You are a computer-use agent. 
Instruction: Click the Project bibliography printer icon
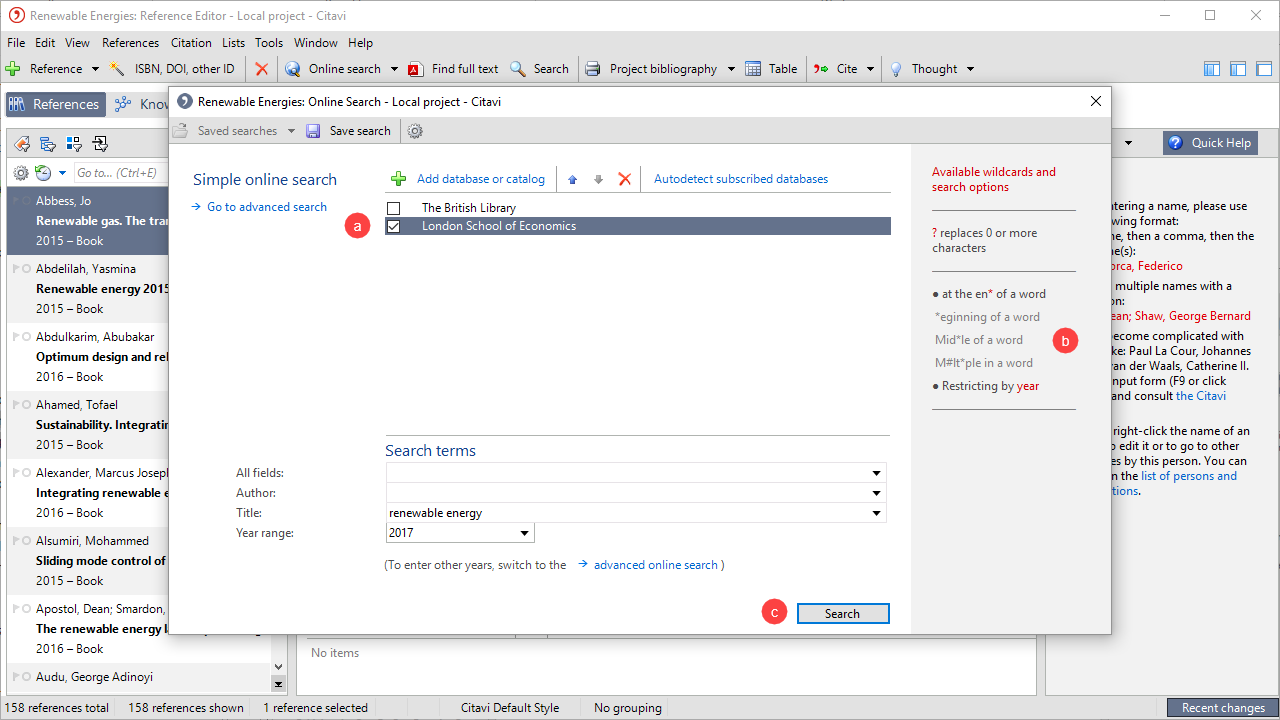(593, 69)
